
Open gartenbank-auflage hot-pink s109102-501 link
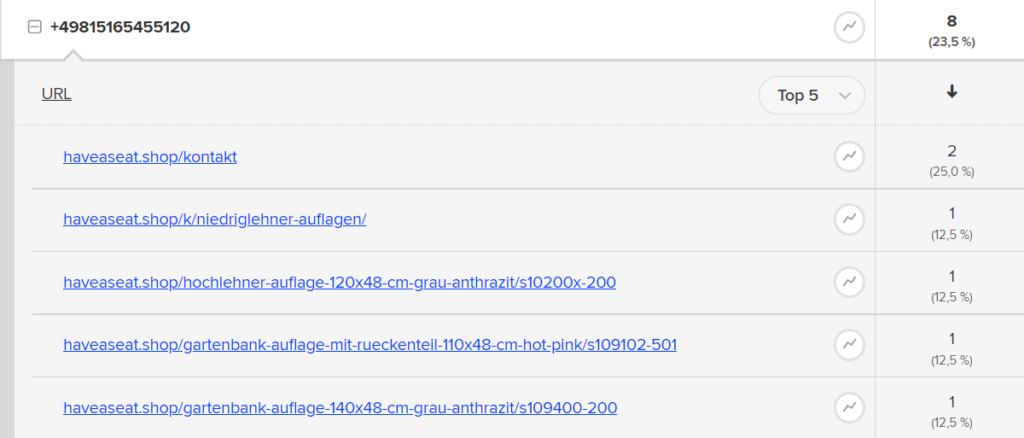[370, 345]
